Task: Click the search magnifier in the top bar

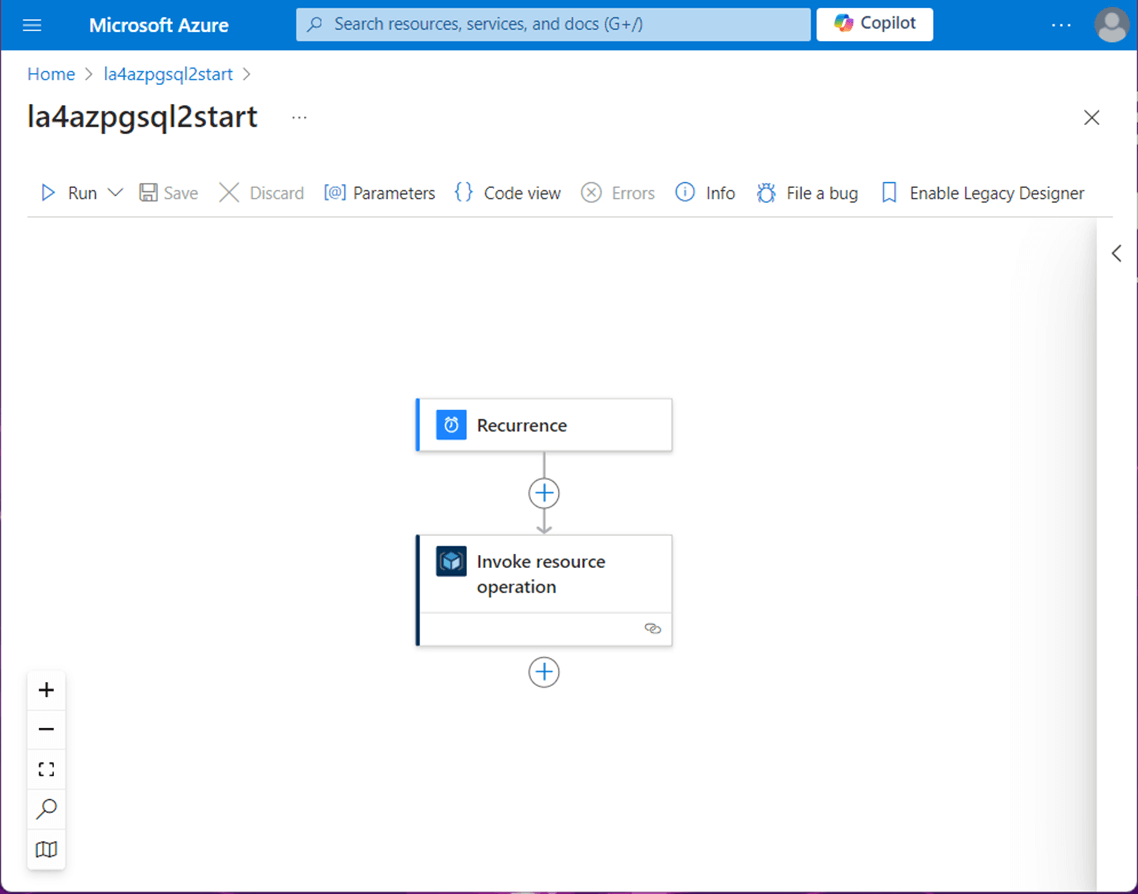Action: click(314, 25)
